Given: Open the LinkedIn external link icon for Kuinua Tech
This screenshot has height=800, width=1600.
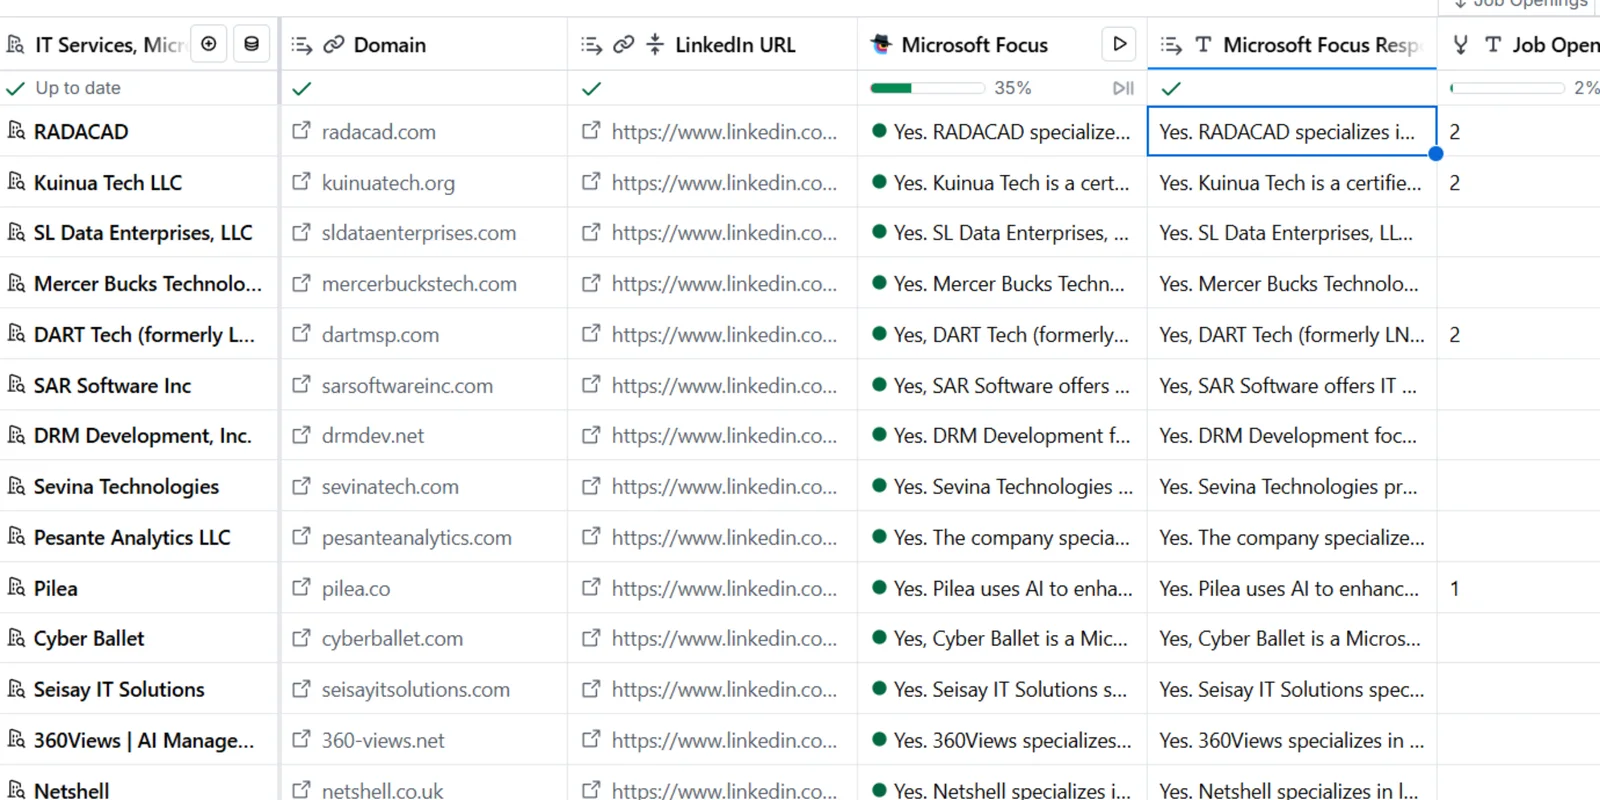Looking at the screenshot, I should click(591, 182).
